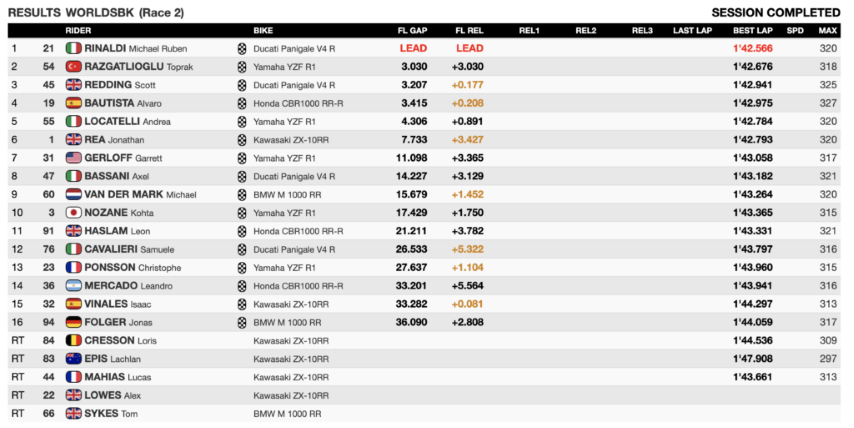This screenshot has width=854, height=428.
Task: Click the REL1 column header
Action: tap(529, 30)
